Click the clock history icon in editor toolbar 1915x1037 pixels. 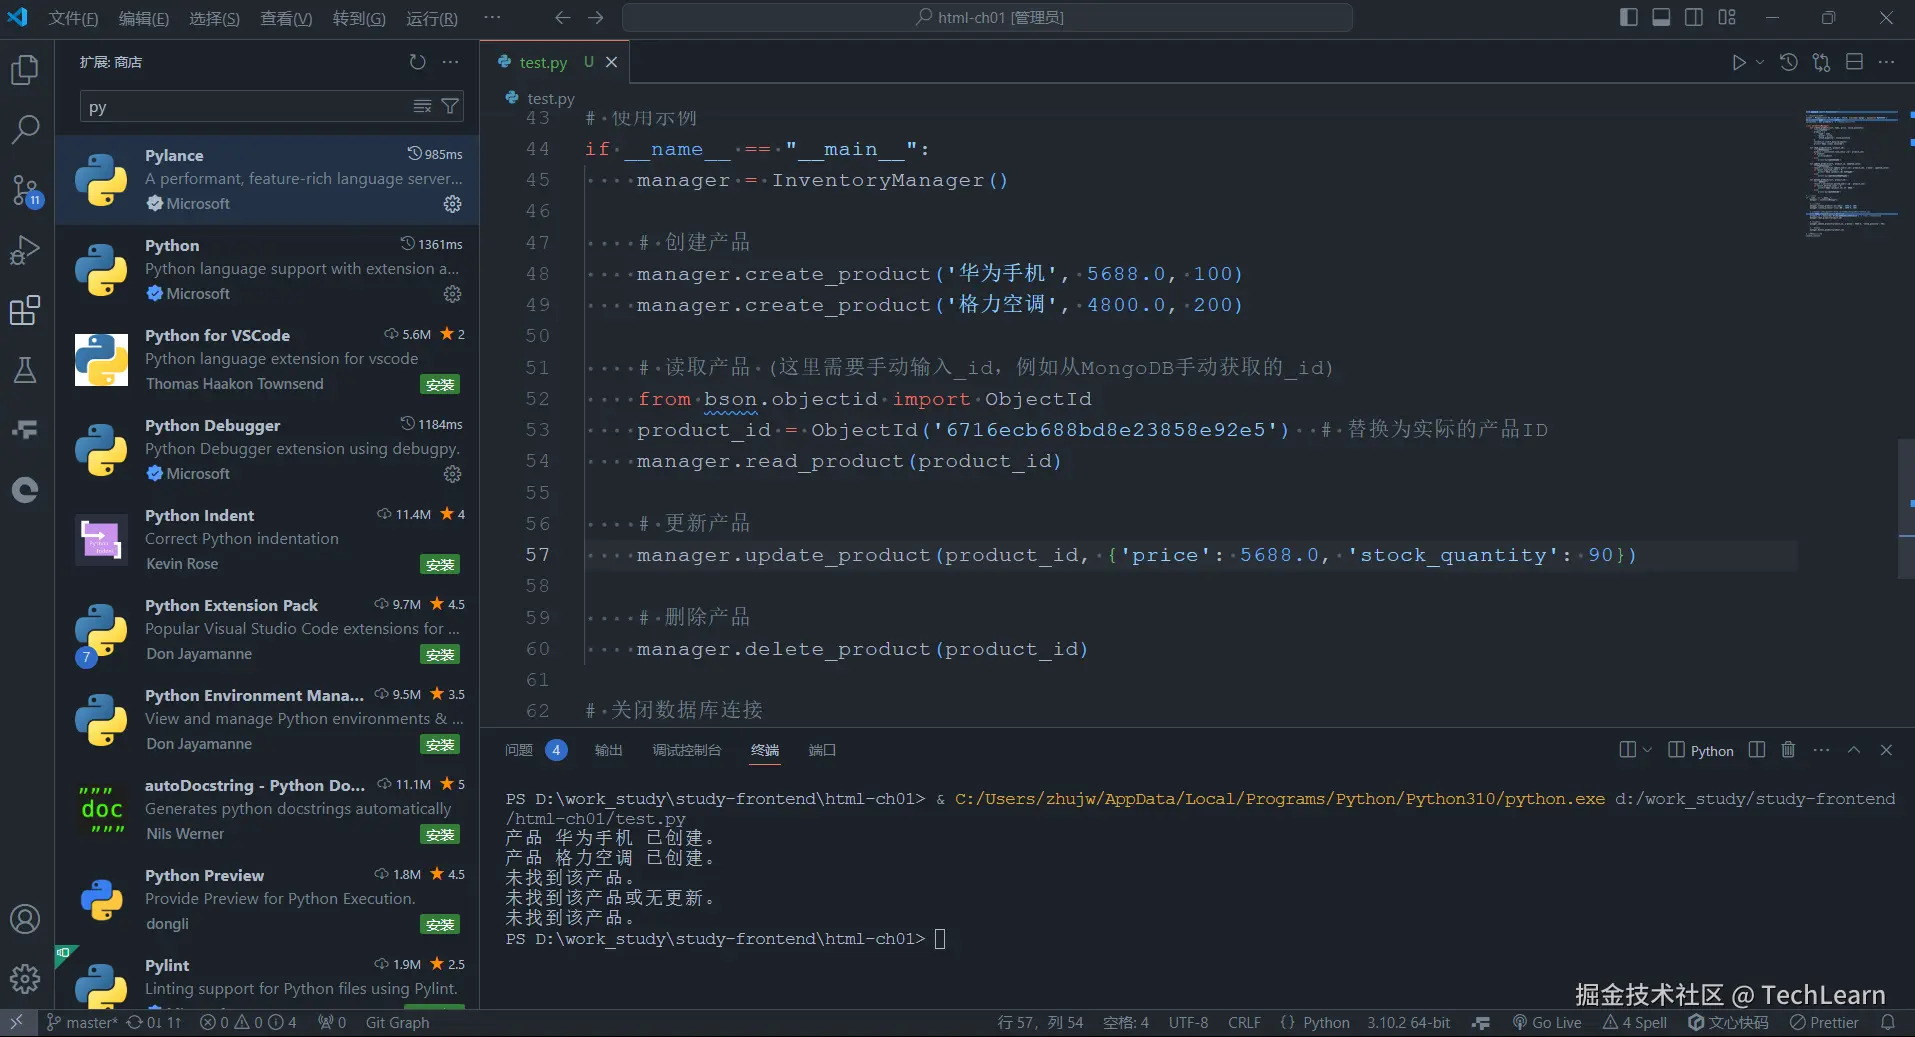[1789, 62]
